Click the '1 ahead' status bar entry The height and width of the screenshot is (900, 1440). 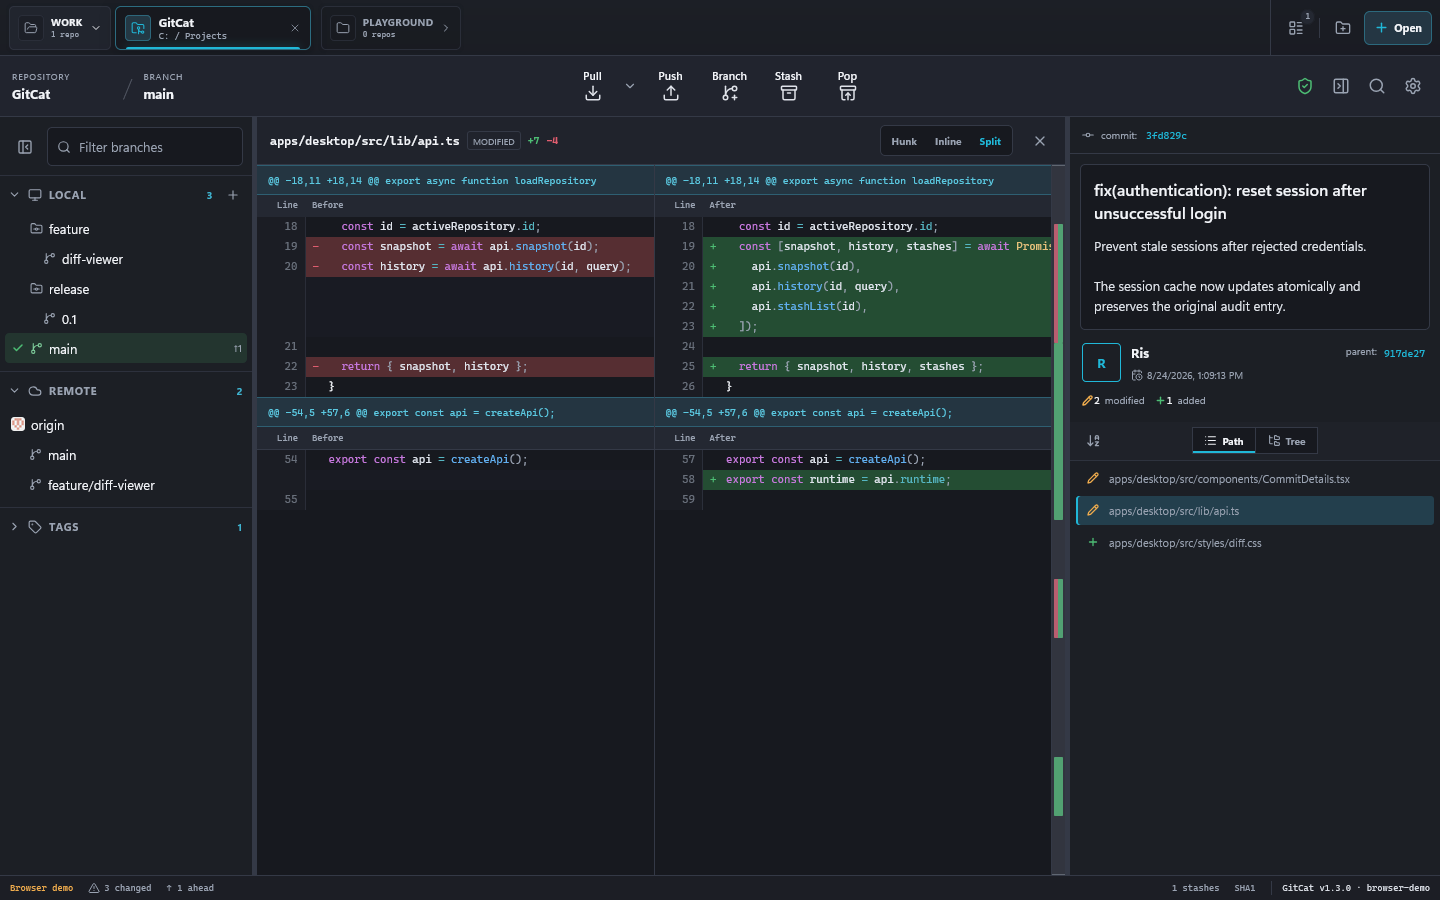tap(190, 888)
